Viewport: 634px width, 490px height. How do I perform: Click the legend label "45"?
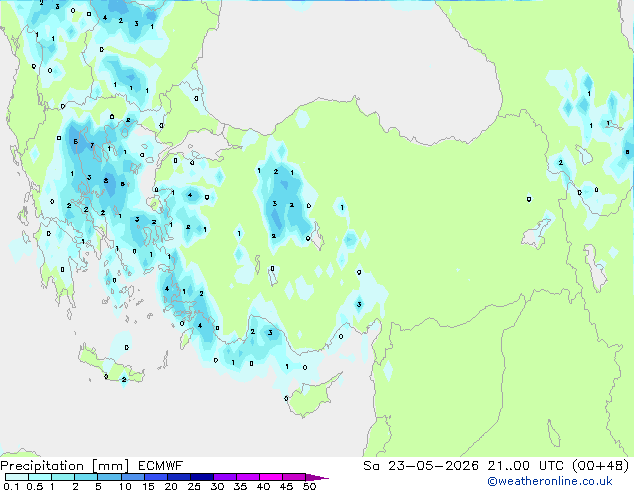[287, 486]
